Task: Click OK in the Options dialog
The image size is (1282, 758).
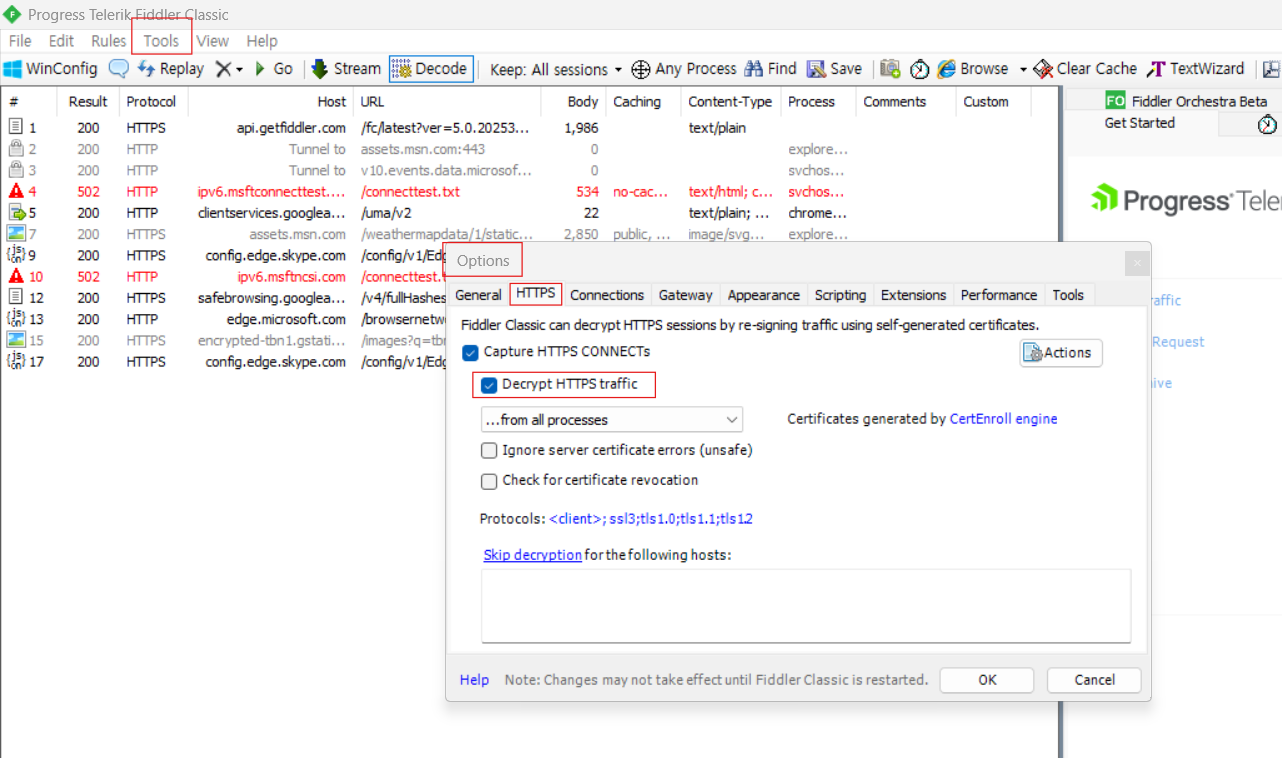Action: (987, 680)
